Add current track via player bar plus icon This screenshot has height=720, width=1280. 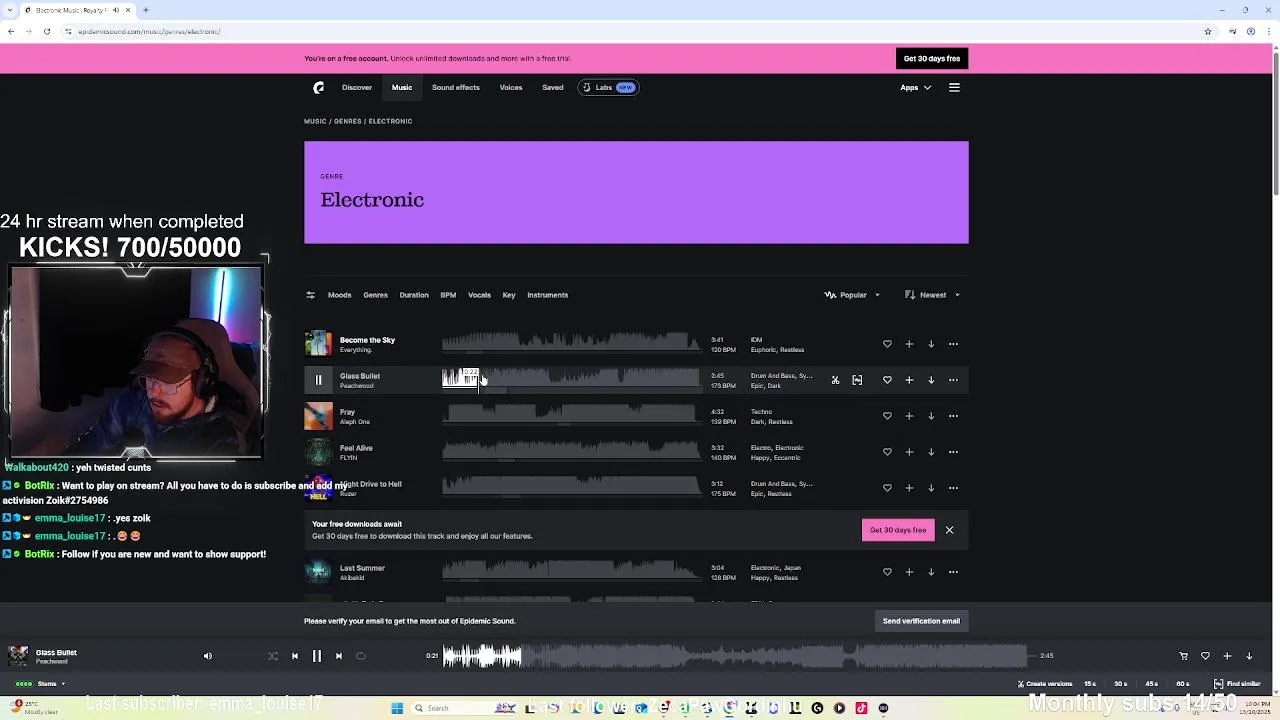(1227, 656)
